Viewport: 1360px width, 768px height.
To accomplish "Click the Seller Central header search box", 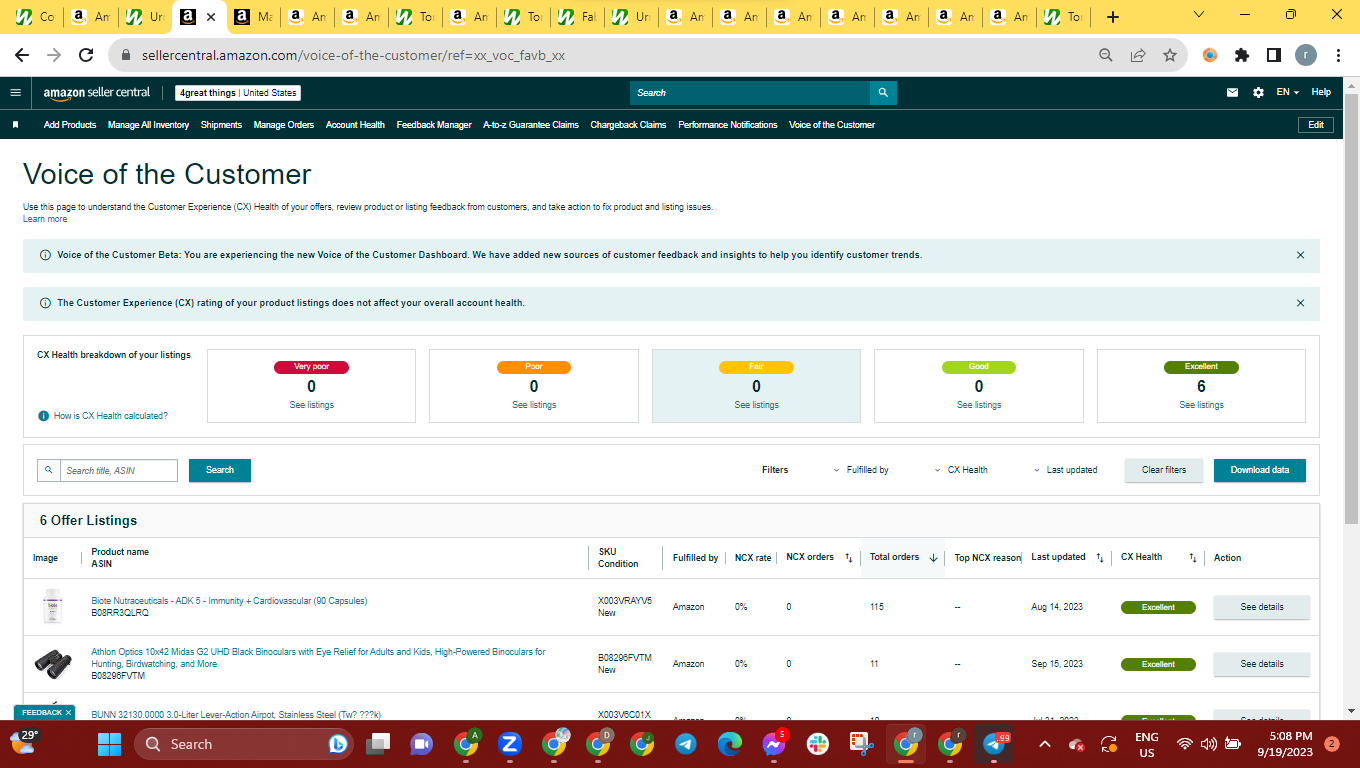I will [x=750, y=93].
